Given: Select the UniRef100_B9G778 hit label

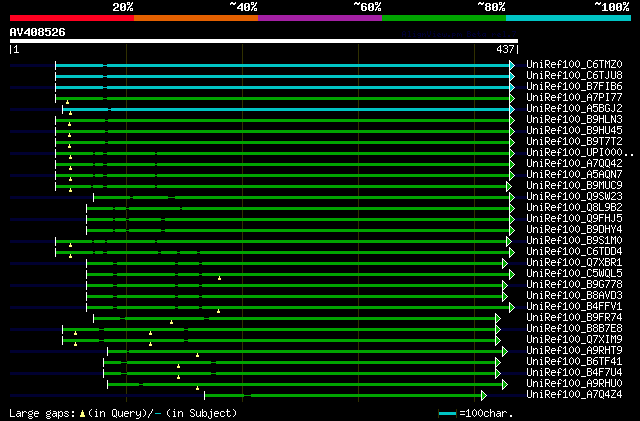Looking at the screenshot, I should [574, 285].
